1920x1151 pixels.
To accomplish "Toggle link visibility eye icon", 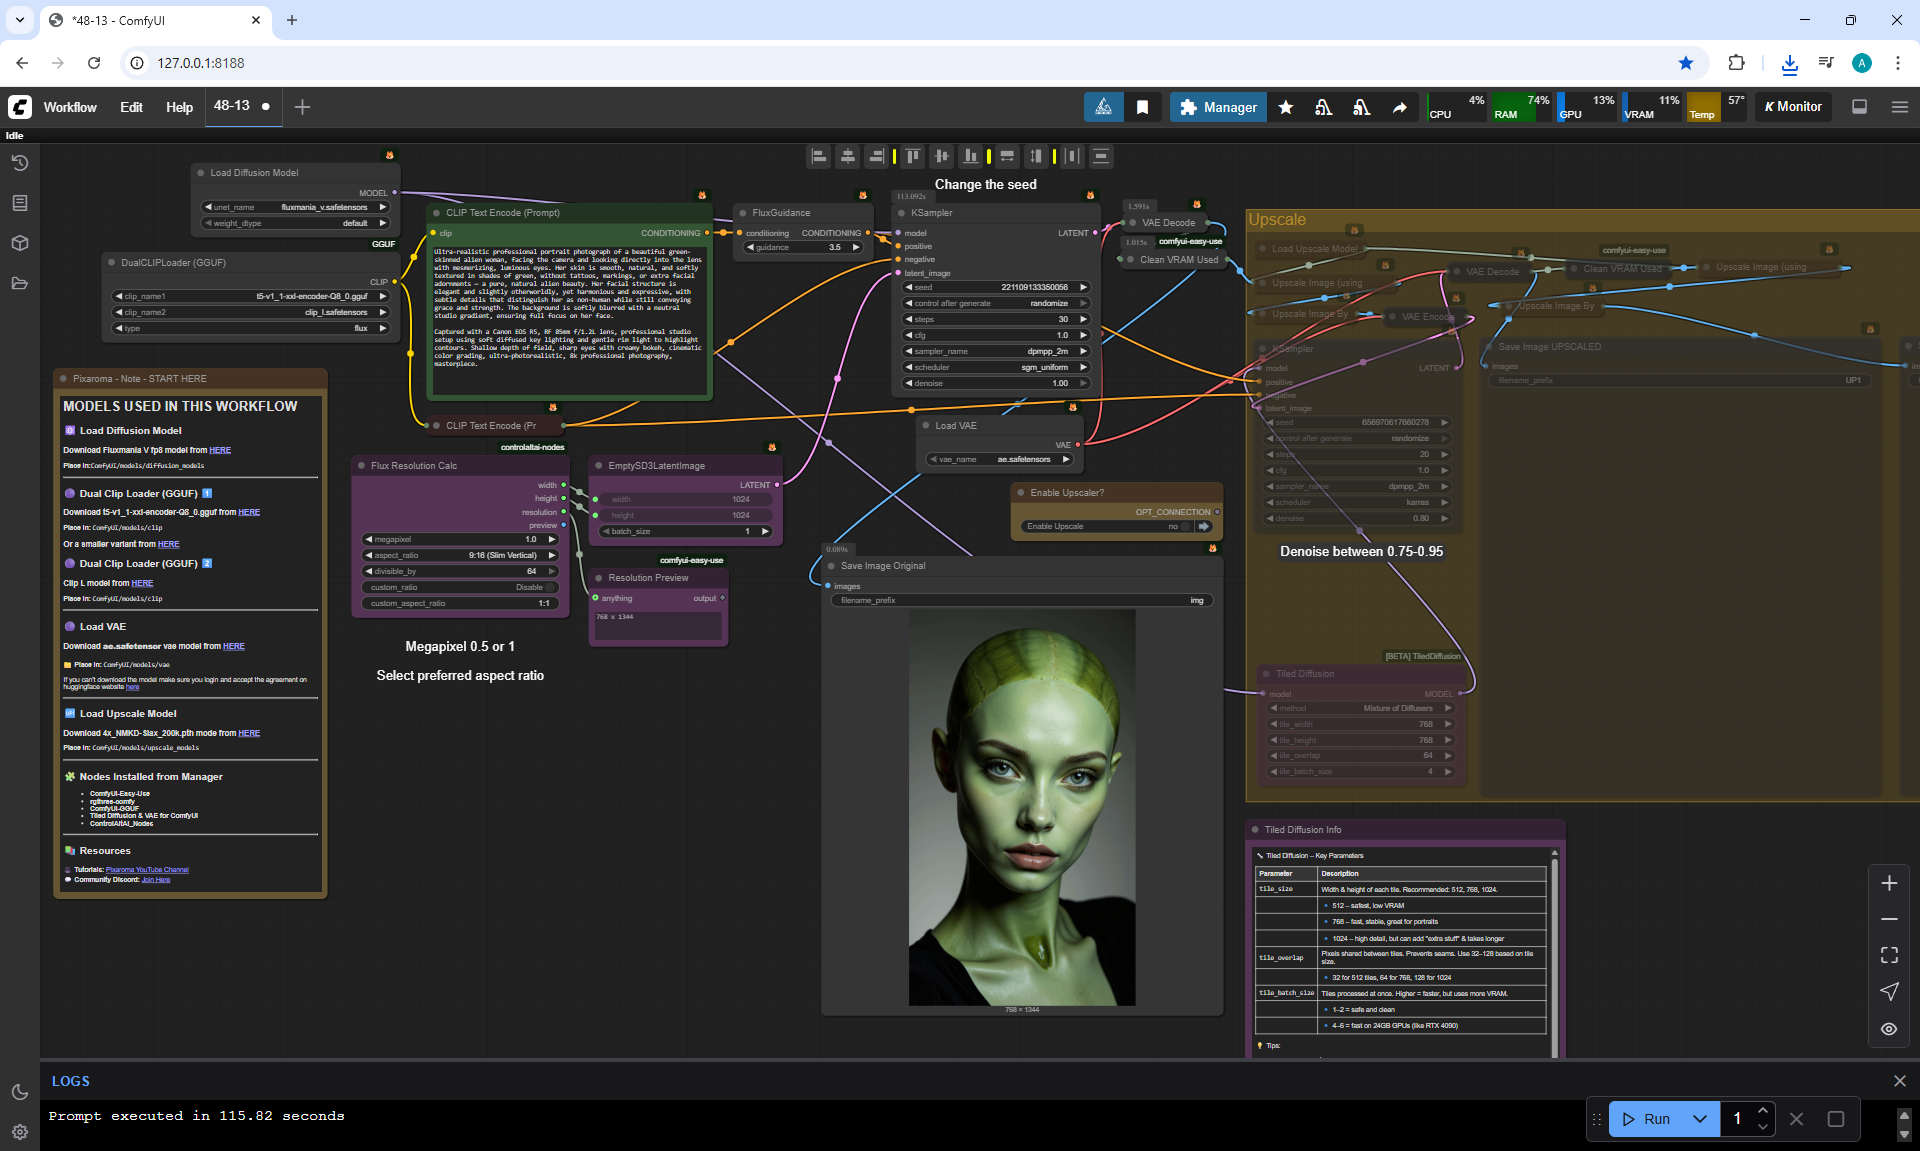I will point(1888,1028).
